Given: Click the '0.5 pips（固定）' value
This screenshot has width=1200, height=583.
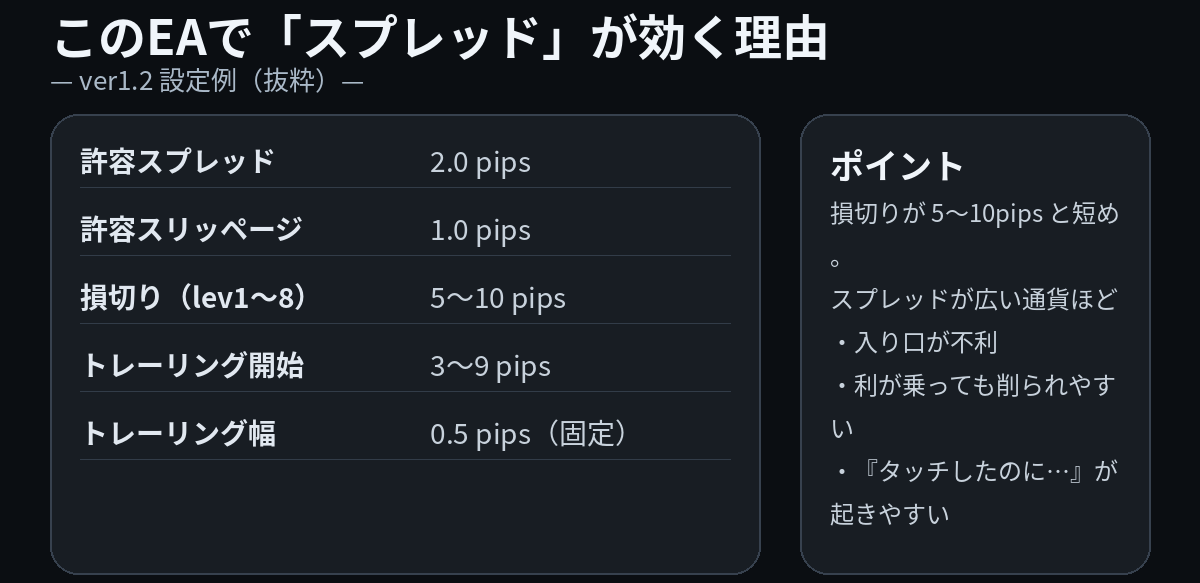Looking at the screenshot, I should pyautogui.click(x=531, y=434).
